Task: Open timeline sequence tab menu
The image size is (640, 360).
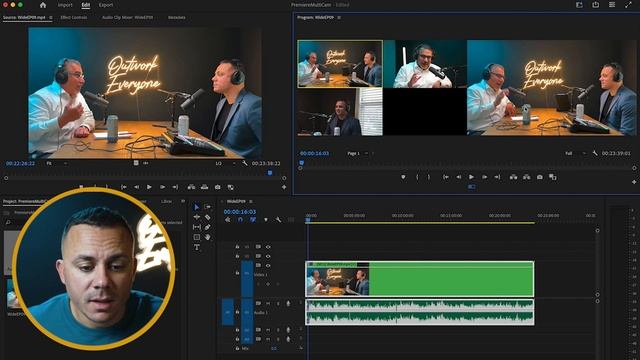Action: click(x=251, y=201)
